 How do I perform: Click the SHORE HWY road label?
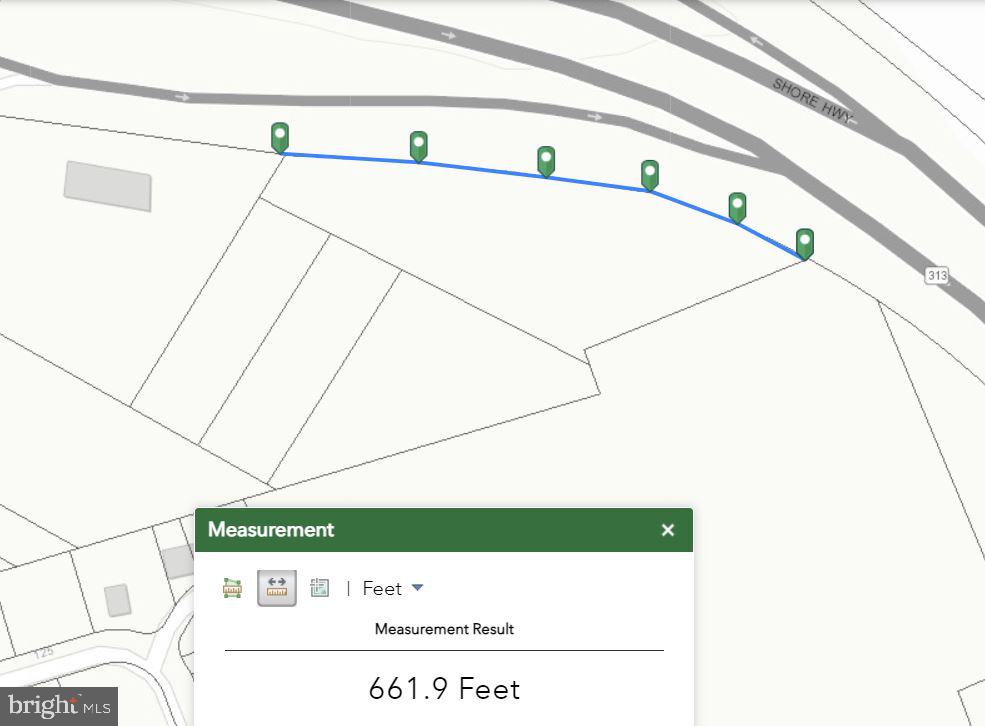coord(814,101)
